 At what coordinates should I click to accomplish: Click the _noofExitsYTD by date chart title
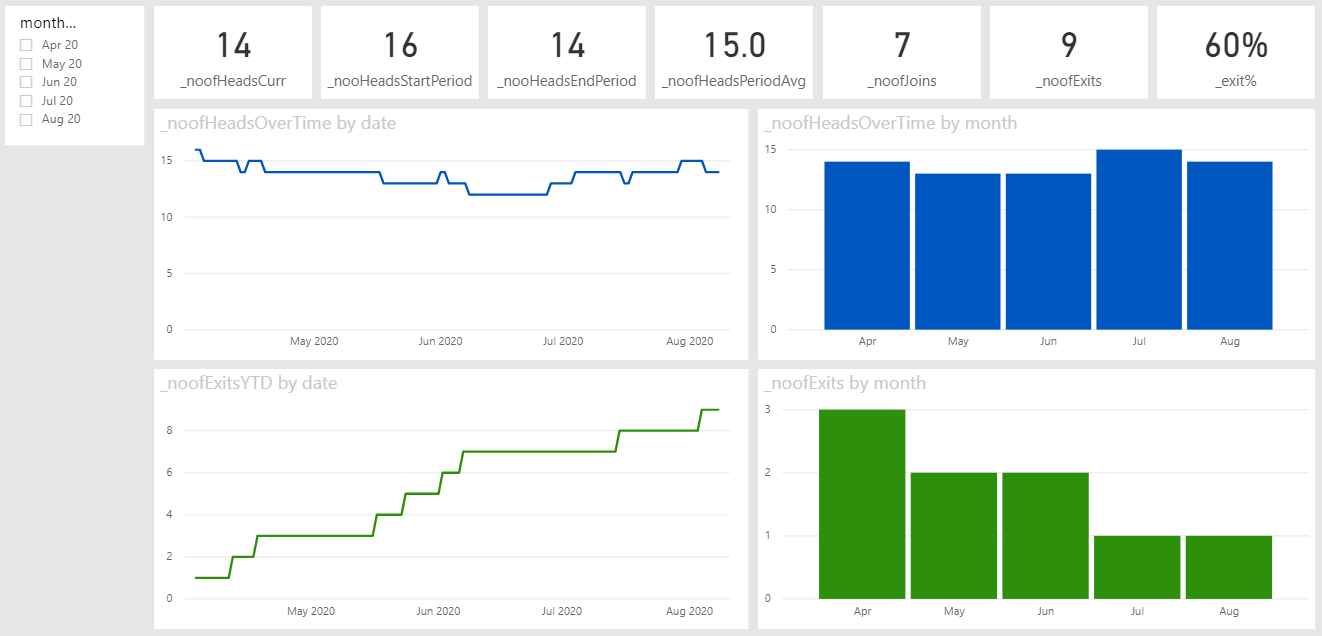(x=249, y=383)
